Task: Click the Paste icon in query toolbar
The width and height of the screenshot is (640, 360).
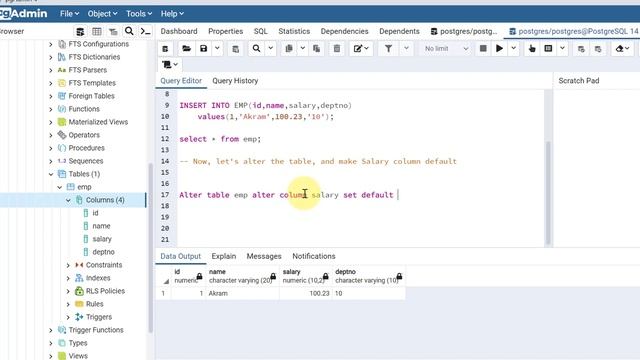Action: coord(316,49)
